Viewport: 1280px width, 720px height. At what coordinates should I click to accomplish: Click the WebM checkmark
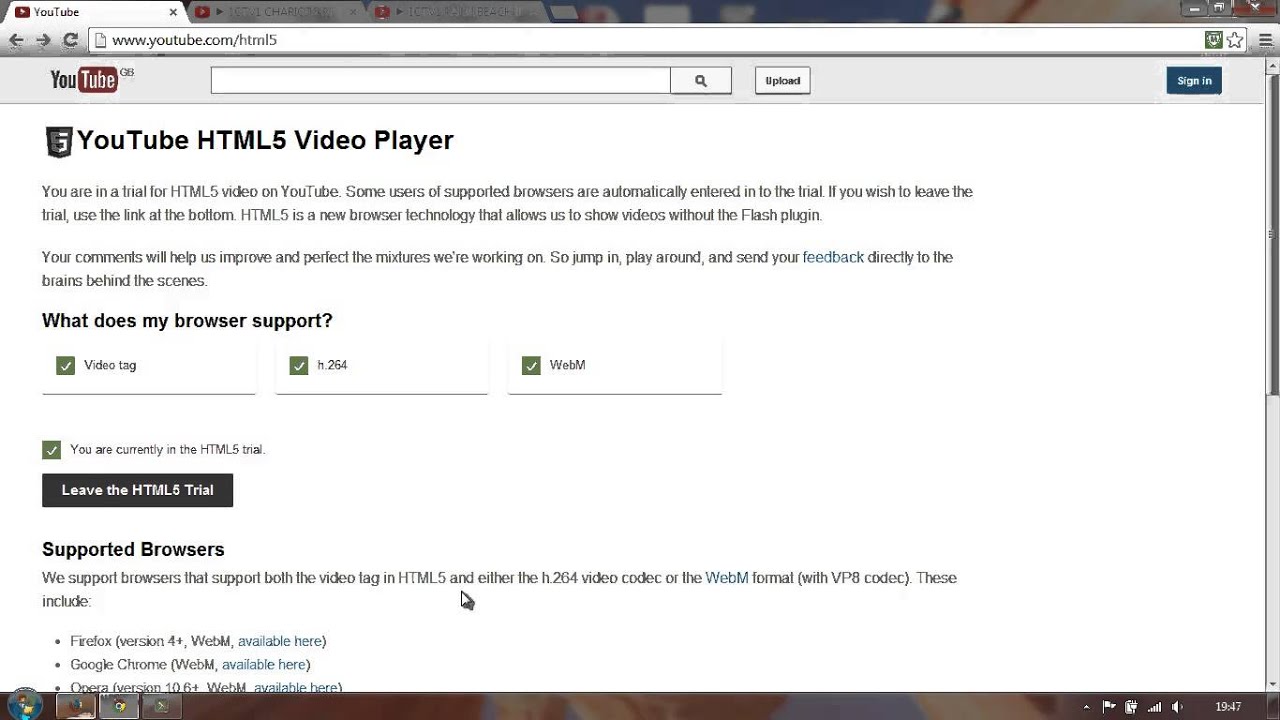coord(531,366)
